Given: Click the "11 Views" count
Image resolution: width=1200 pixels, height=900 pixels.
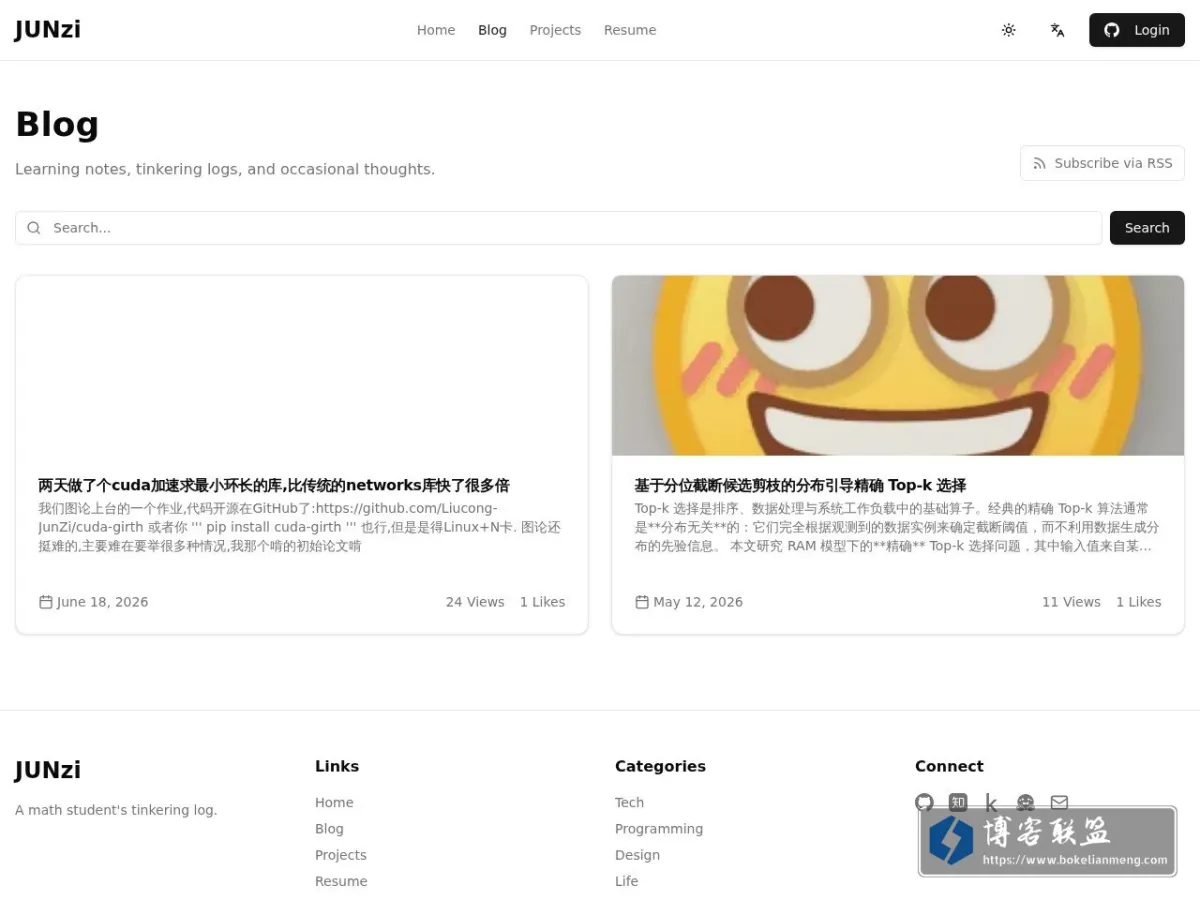Looking at the screenshot, I should click(1071, 602).
